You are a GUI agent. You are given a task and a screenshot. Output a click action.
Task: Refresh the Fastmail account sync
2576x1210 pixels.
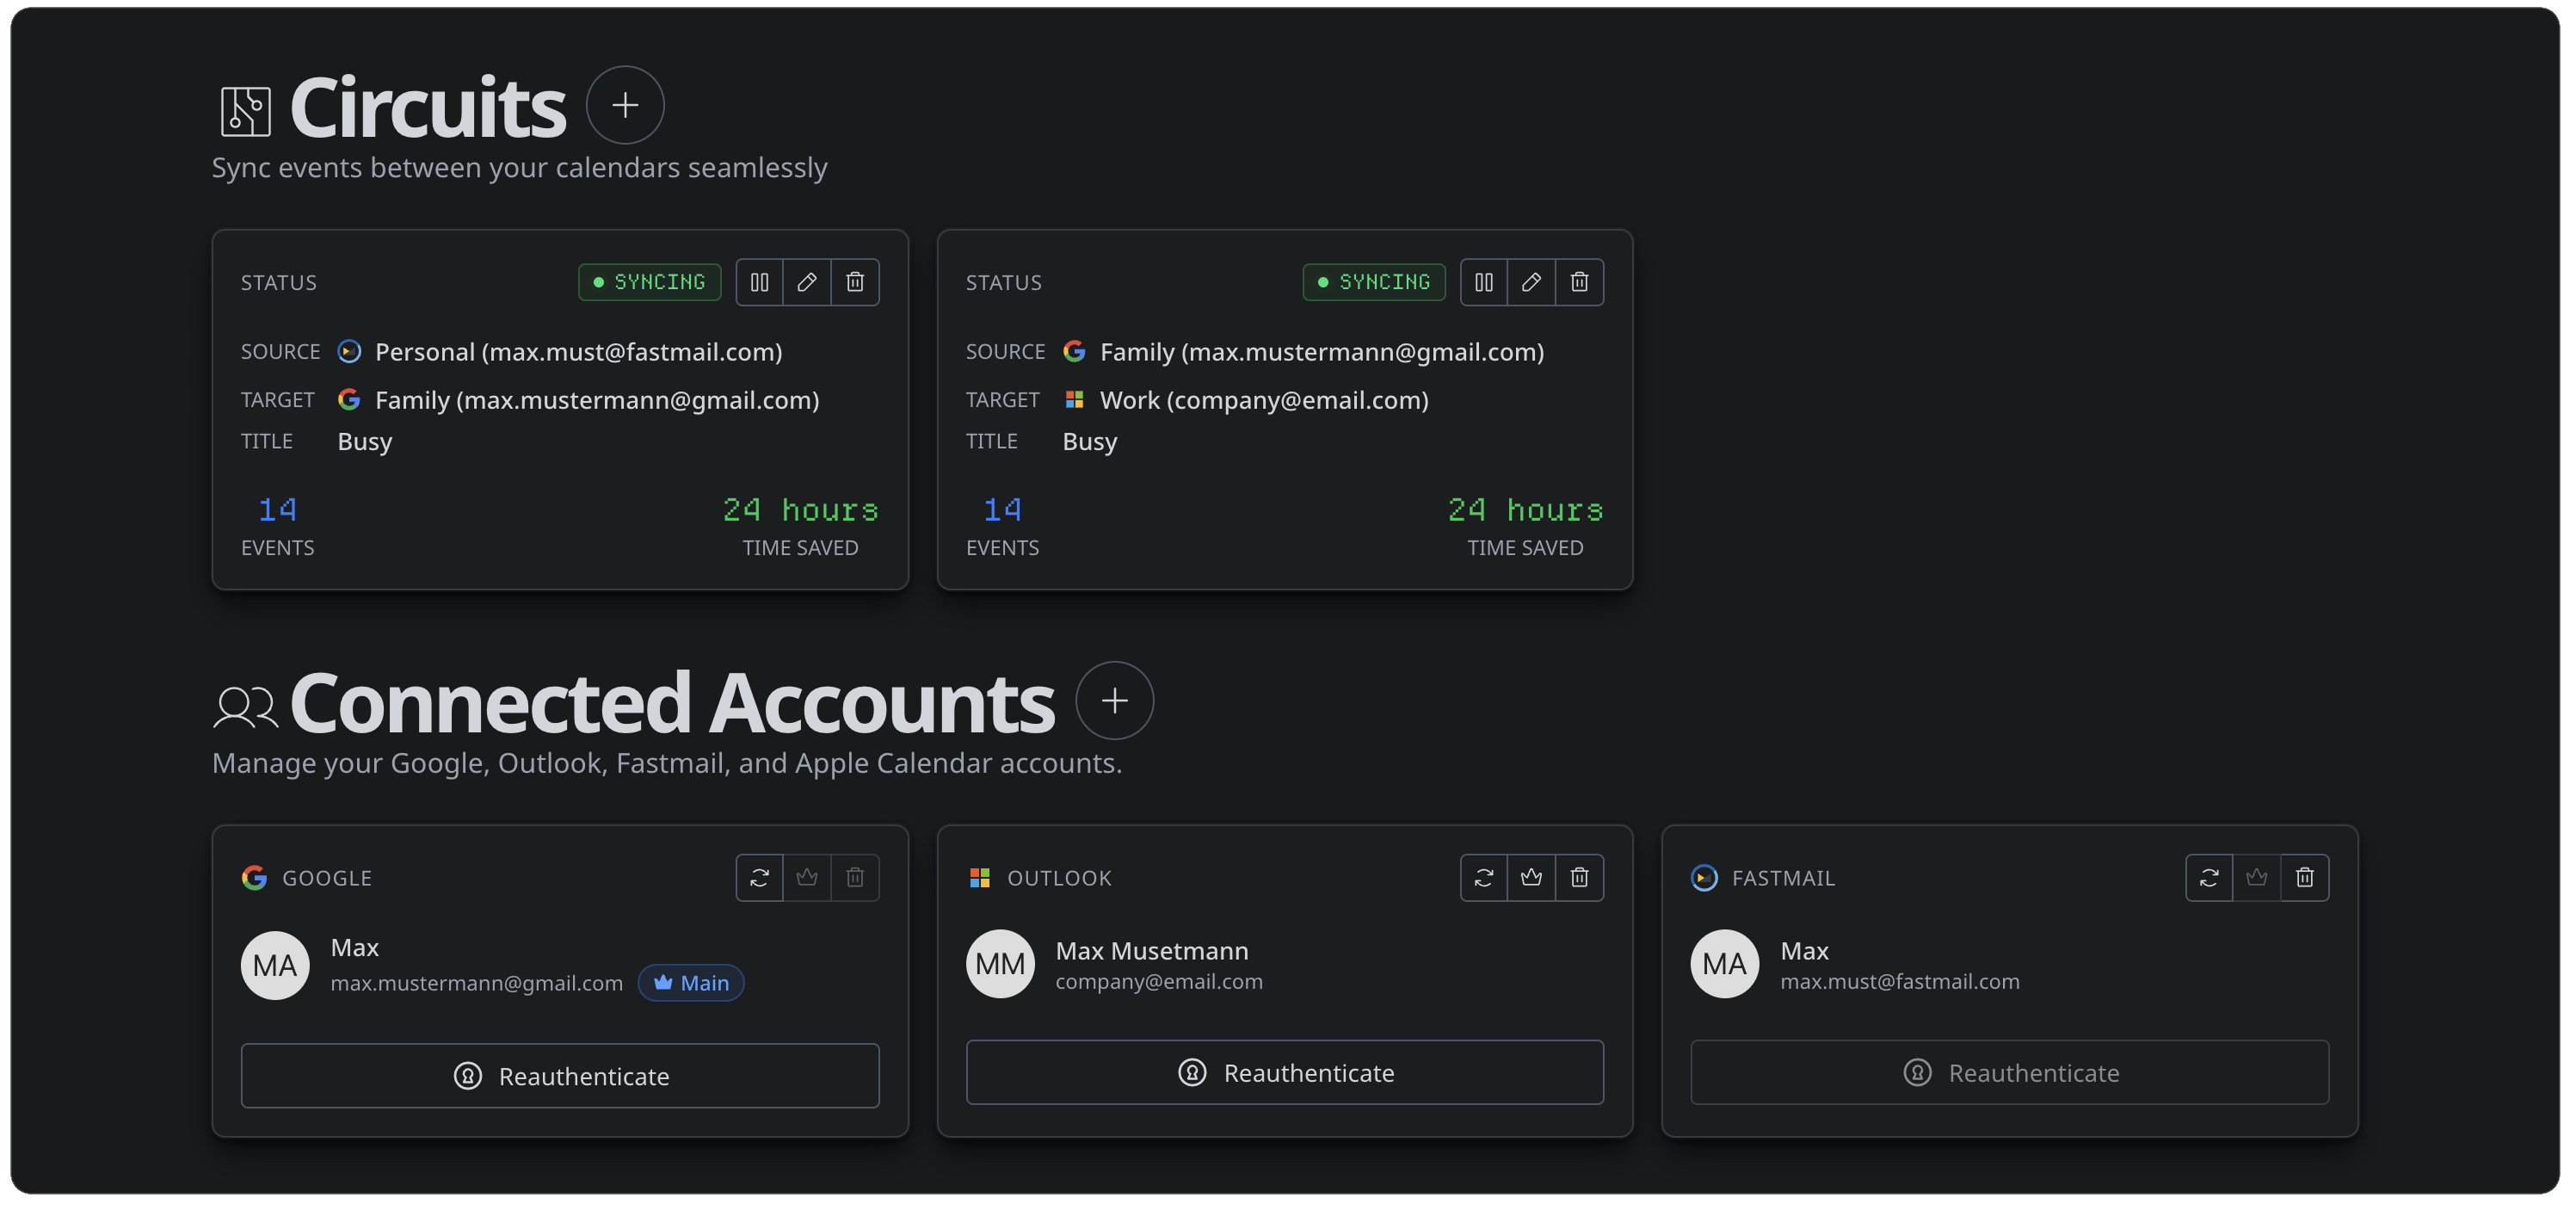2209,877
